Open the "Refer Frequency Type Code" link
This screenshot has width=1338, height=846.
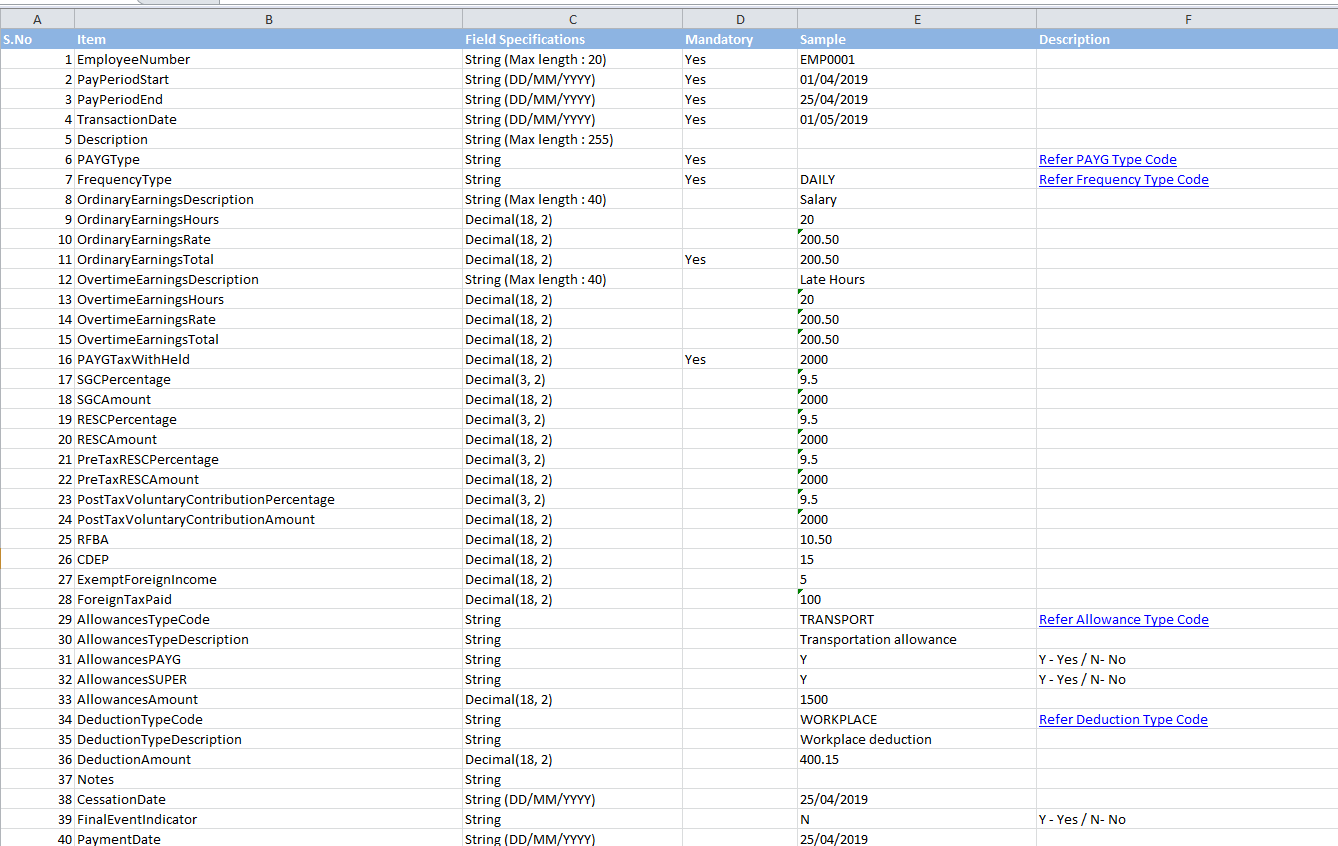pos(1123,179)
